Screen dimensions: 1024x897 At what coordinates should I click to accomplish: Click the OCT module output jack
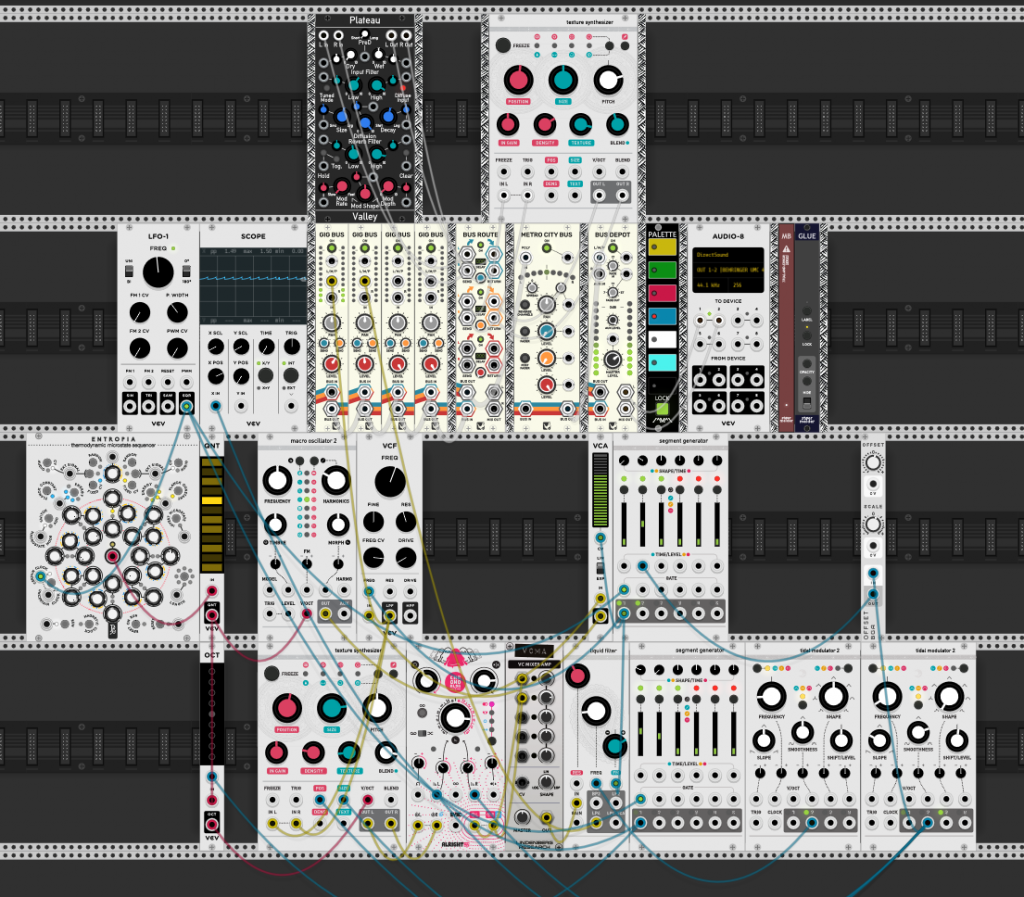click(x=212, y=824)
